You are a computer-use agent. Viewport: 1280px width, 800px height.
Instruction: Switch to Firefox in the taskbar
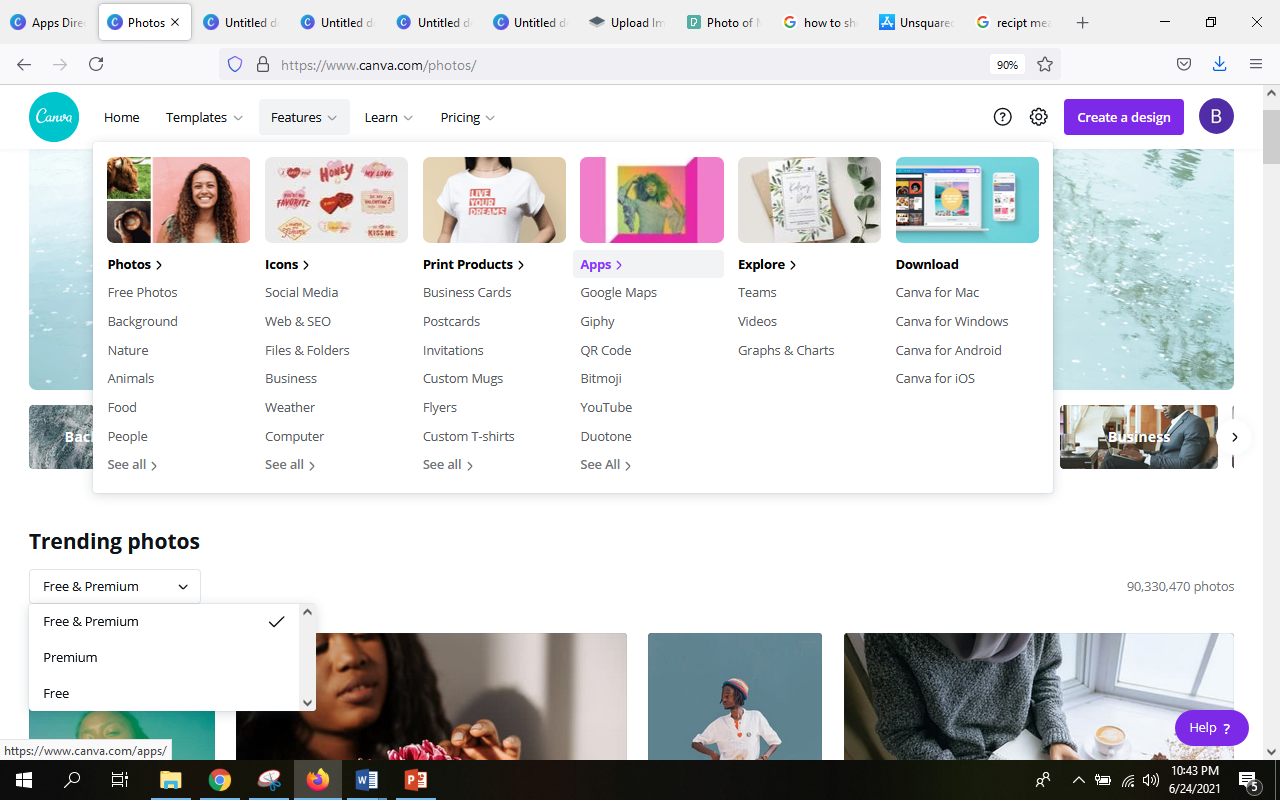pyautogui.click(x=318, y=780)
